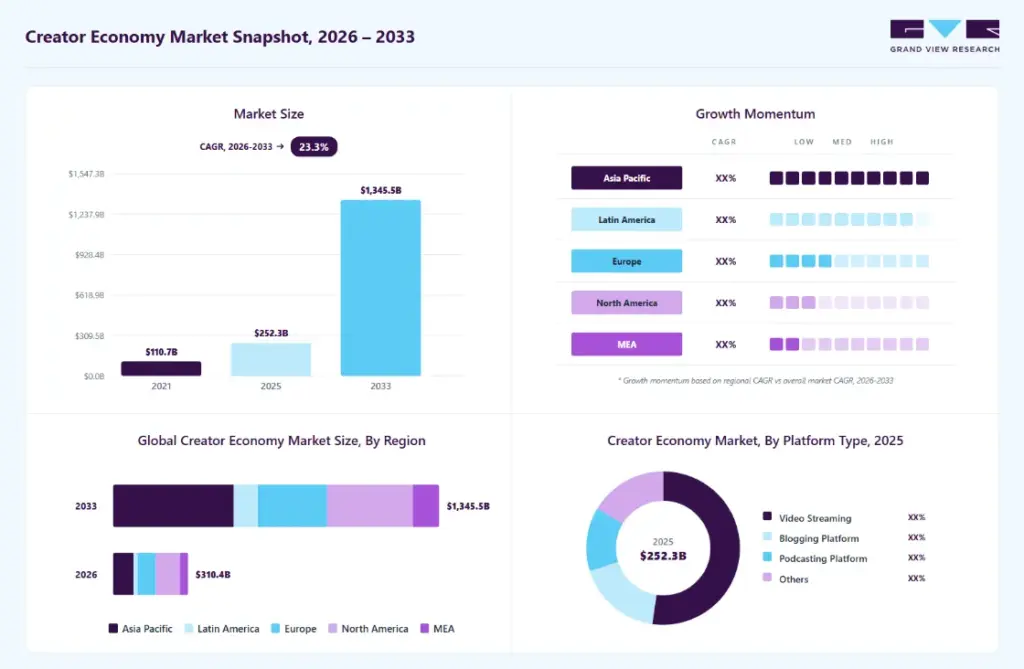Click XX% CAGR value in Europe row
Screen dimensions: 1024x669
click(x=726, y=261)
